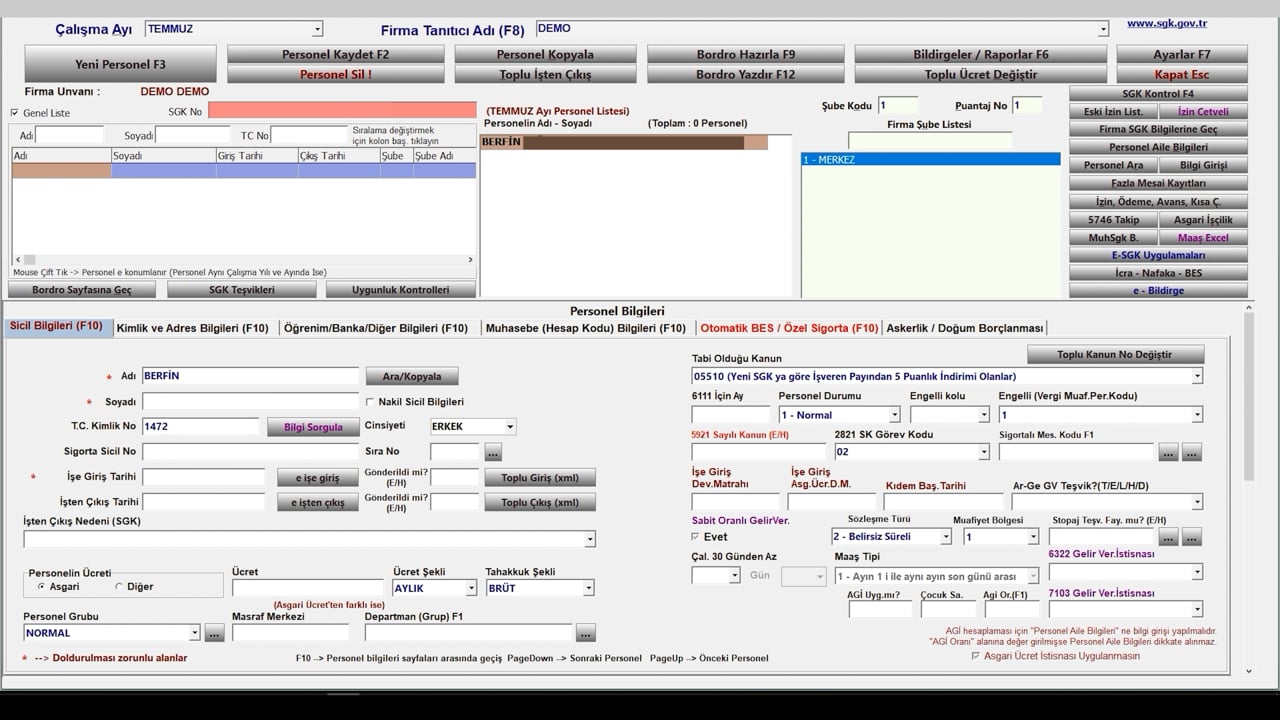Open the lookup button beside Departman (Grup) field
Image resolution: width=1280 pixels, height=720 pixels.
click(x=586, y=633)
